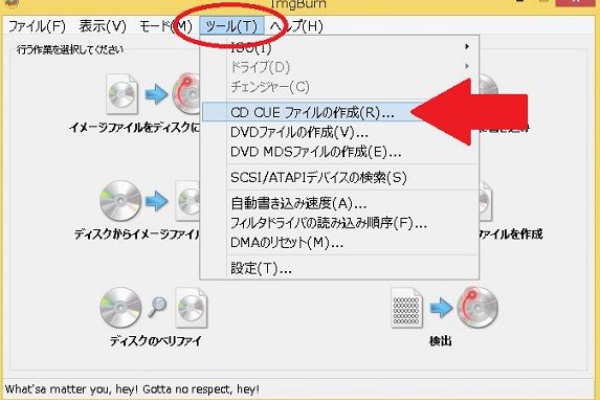This screenshot has width=600, height=400.
Task: Open the ヘルプ(H) menu
Action: [296, 26]
